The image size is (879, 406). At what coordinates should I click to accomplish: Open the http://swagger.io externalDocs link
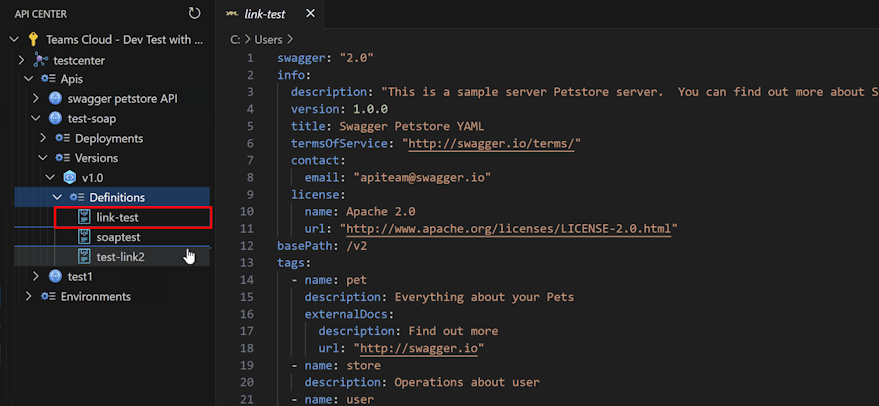[x=418, y=348]
